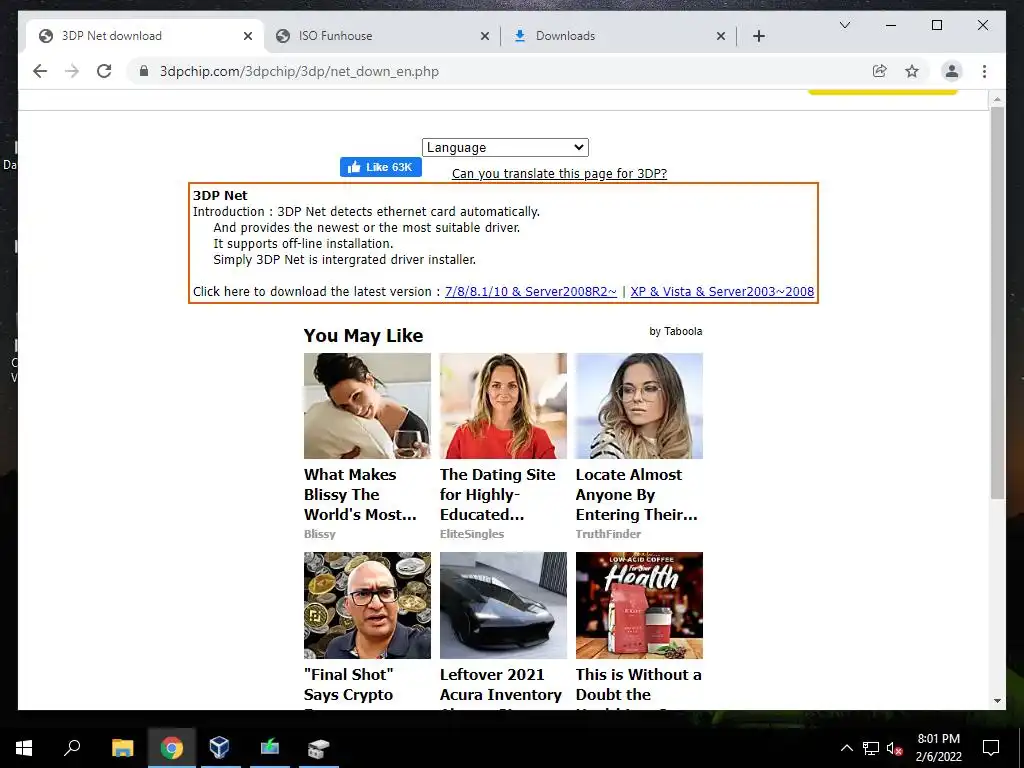
Task: Click the page vertical scrollbar thumb
Action: point(997,303)
